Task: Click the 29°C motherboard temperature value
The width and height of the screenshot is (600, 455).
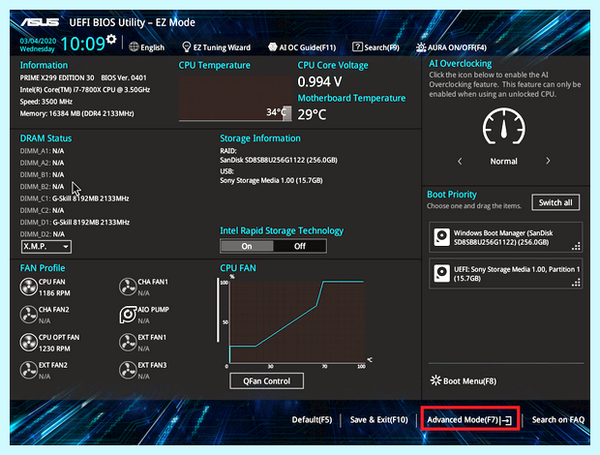Action: click(x=312, y=114)
